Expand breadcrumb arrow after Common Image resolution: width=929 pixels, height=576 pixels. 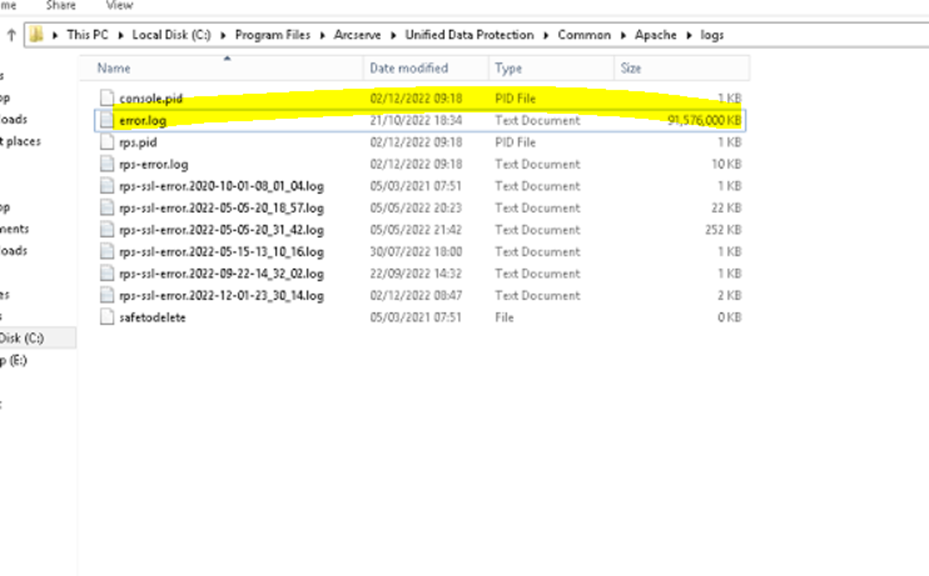point(623,36)
